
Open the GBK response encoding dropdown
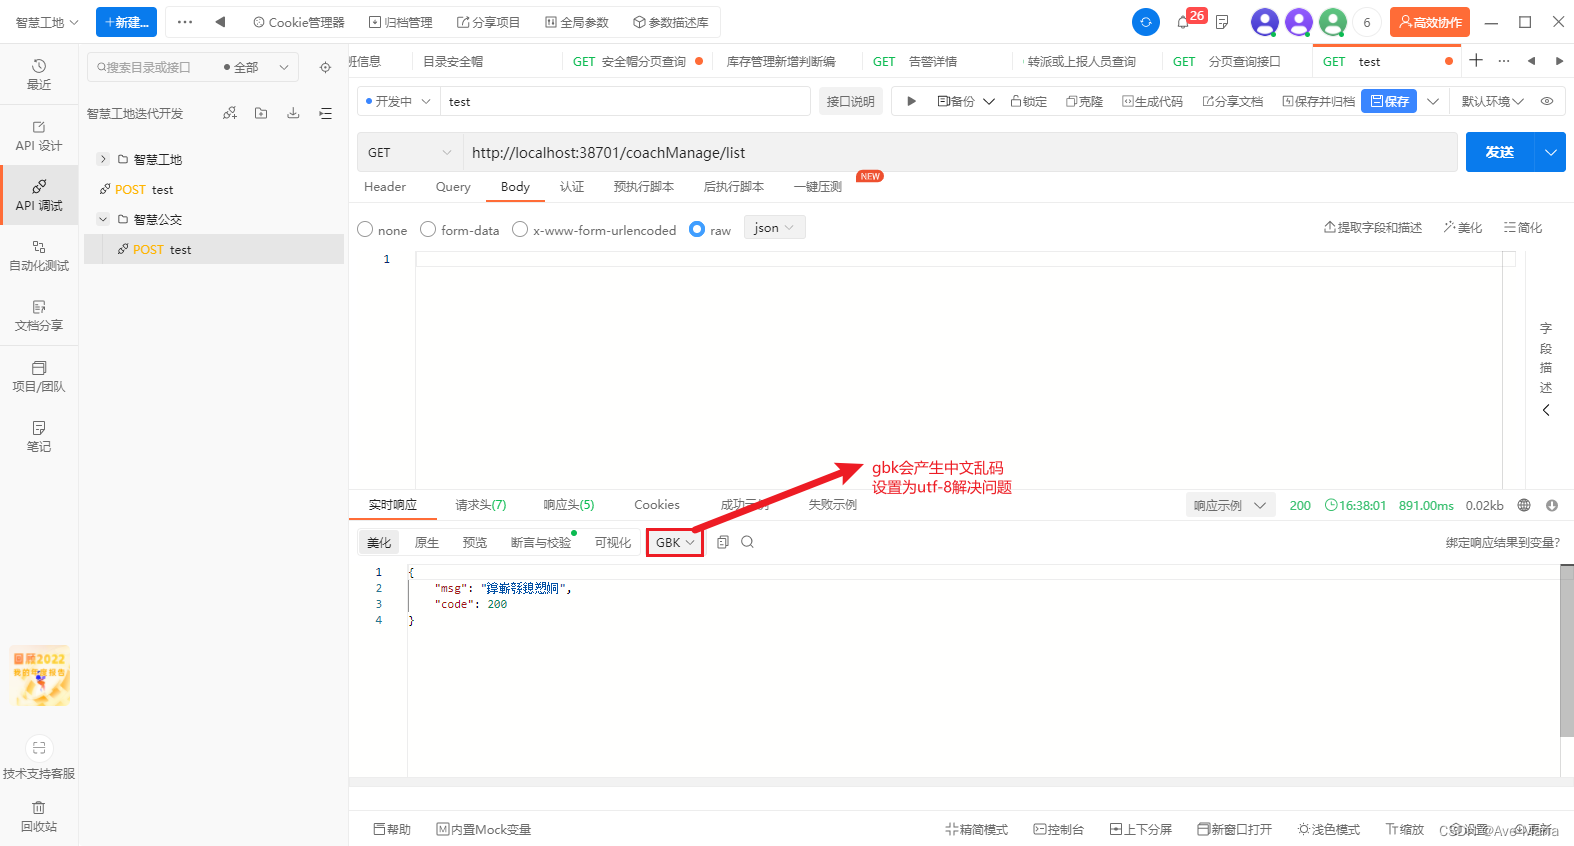pos(675,542)
